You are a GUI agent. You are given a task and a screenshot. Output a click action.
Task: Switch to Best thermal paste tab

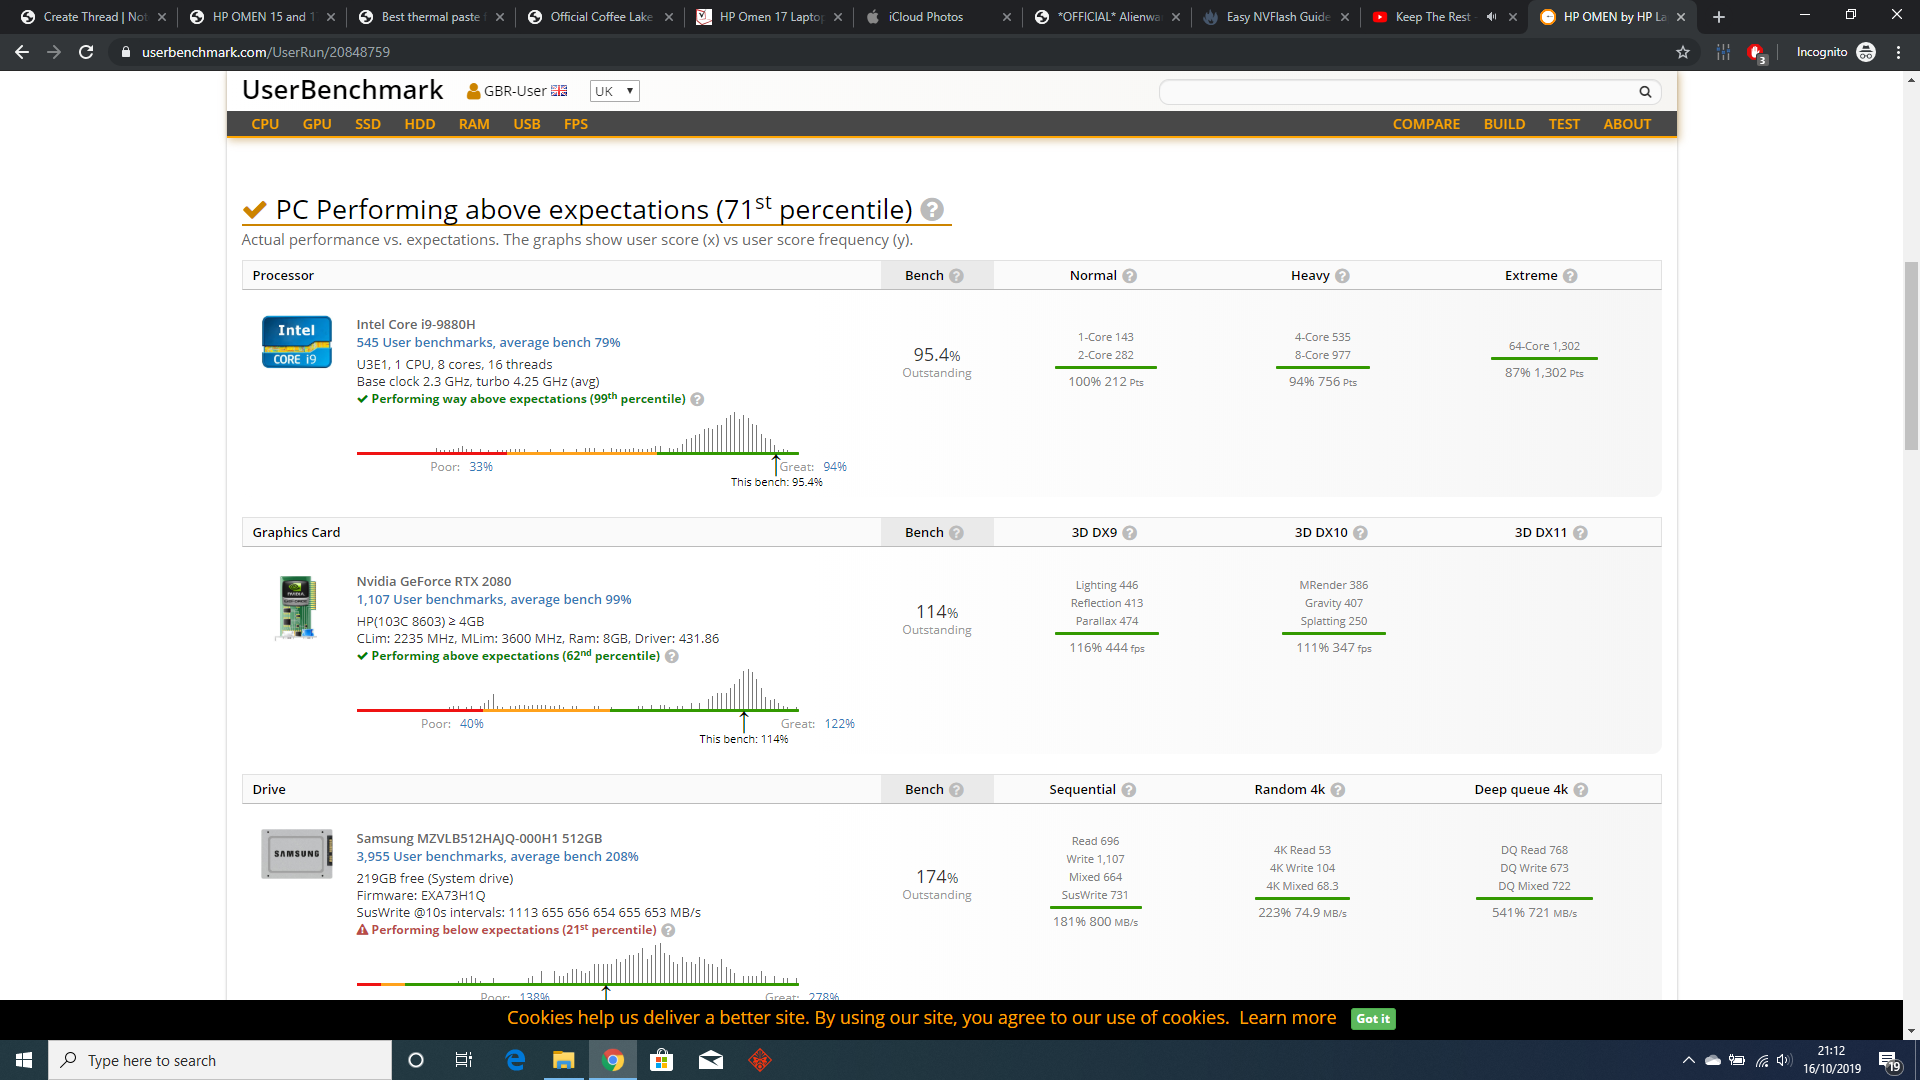(430, 17)
